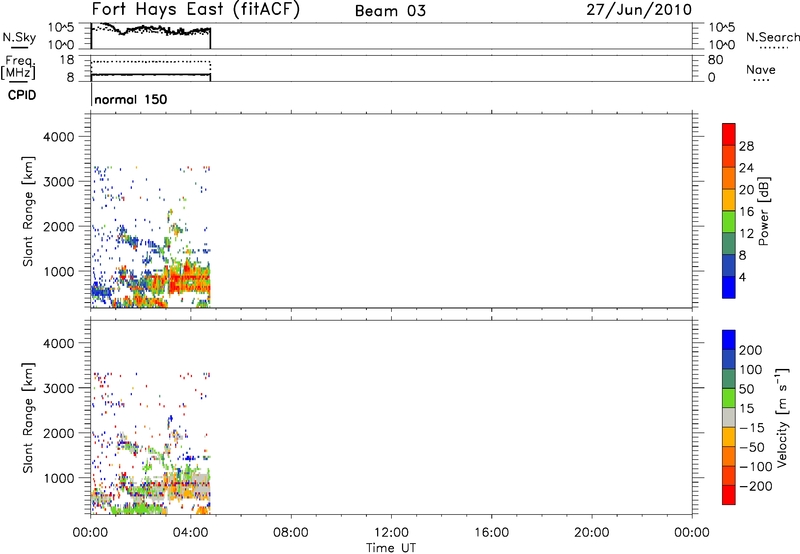Click the gray −15 to 15 velocity swatch
This screenshot has width=800, height=554.
point(729,417)
